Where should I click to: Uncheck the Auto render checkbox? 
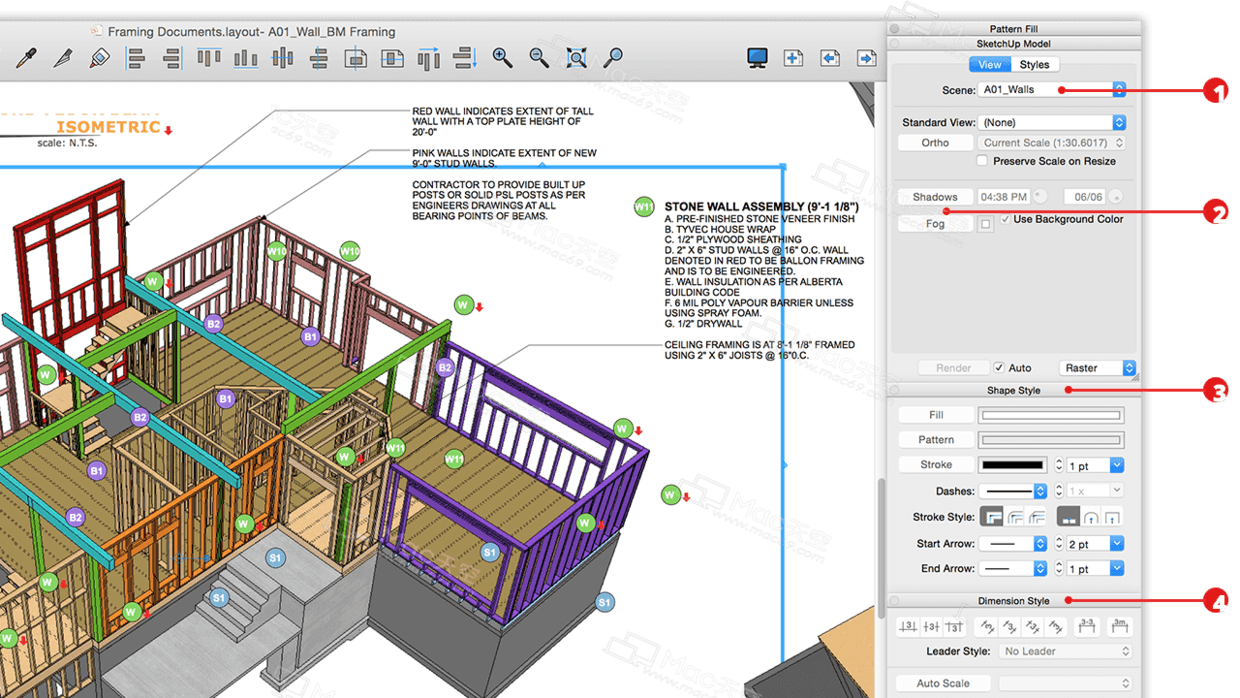click(999, 368)
